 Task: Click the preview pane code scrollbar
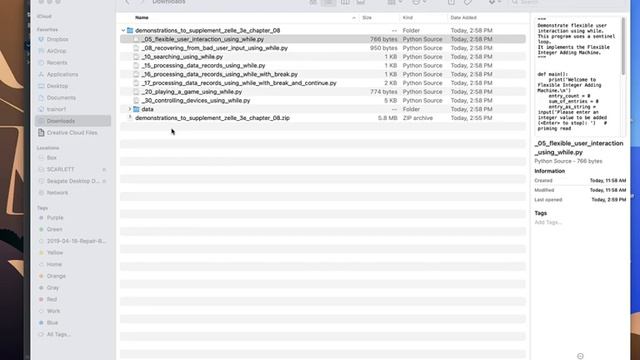click(x=623, y=47)
